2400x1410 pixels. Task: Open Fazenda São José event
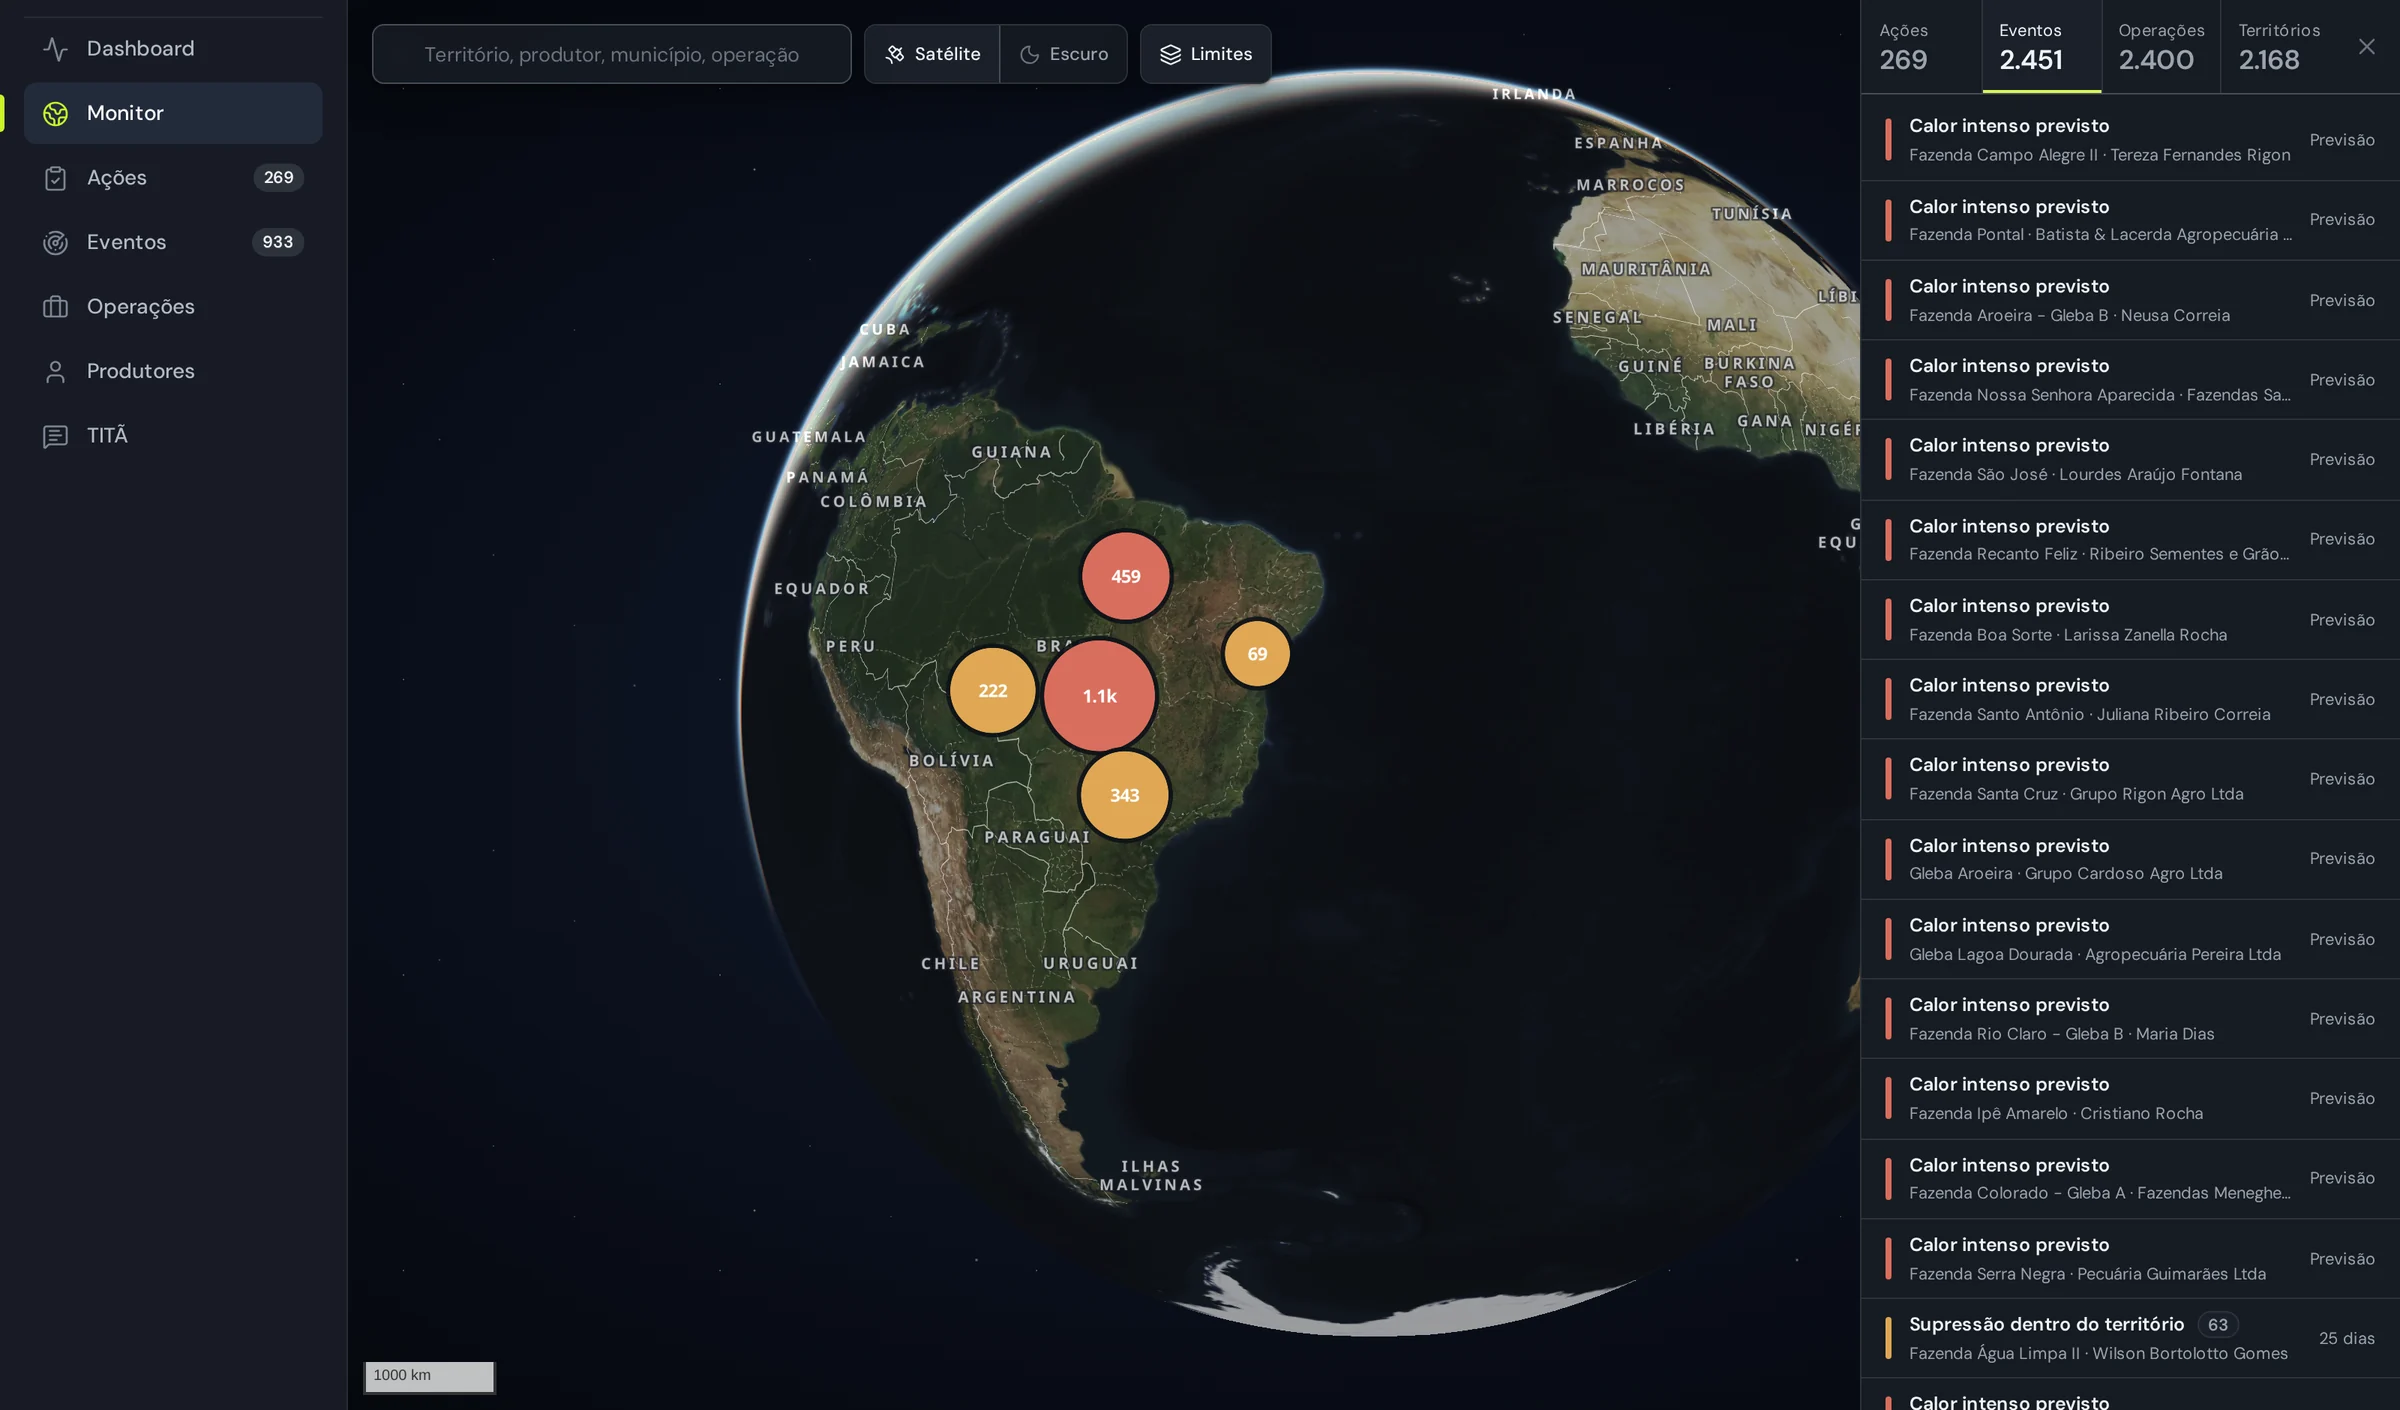pyautogui.click(x=2130, y=460)
